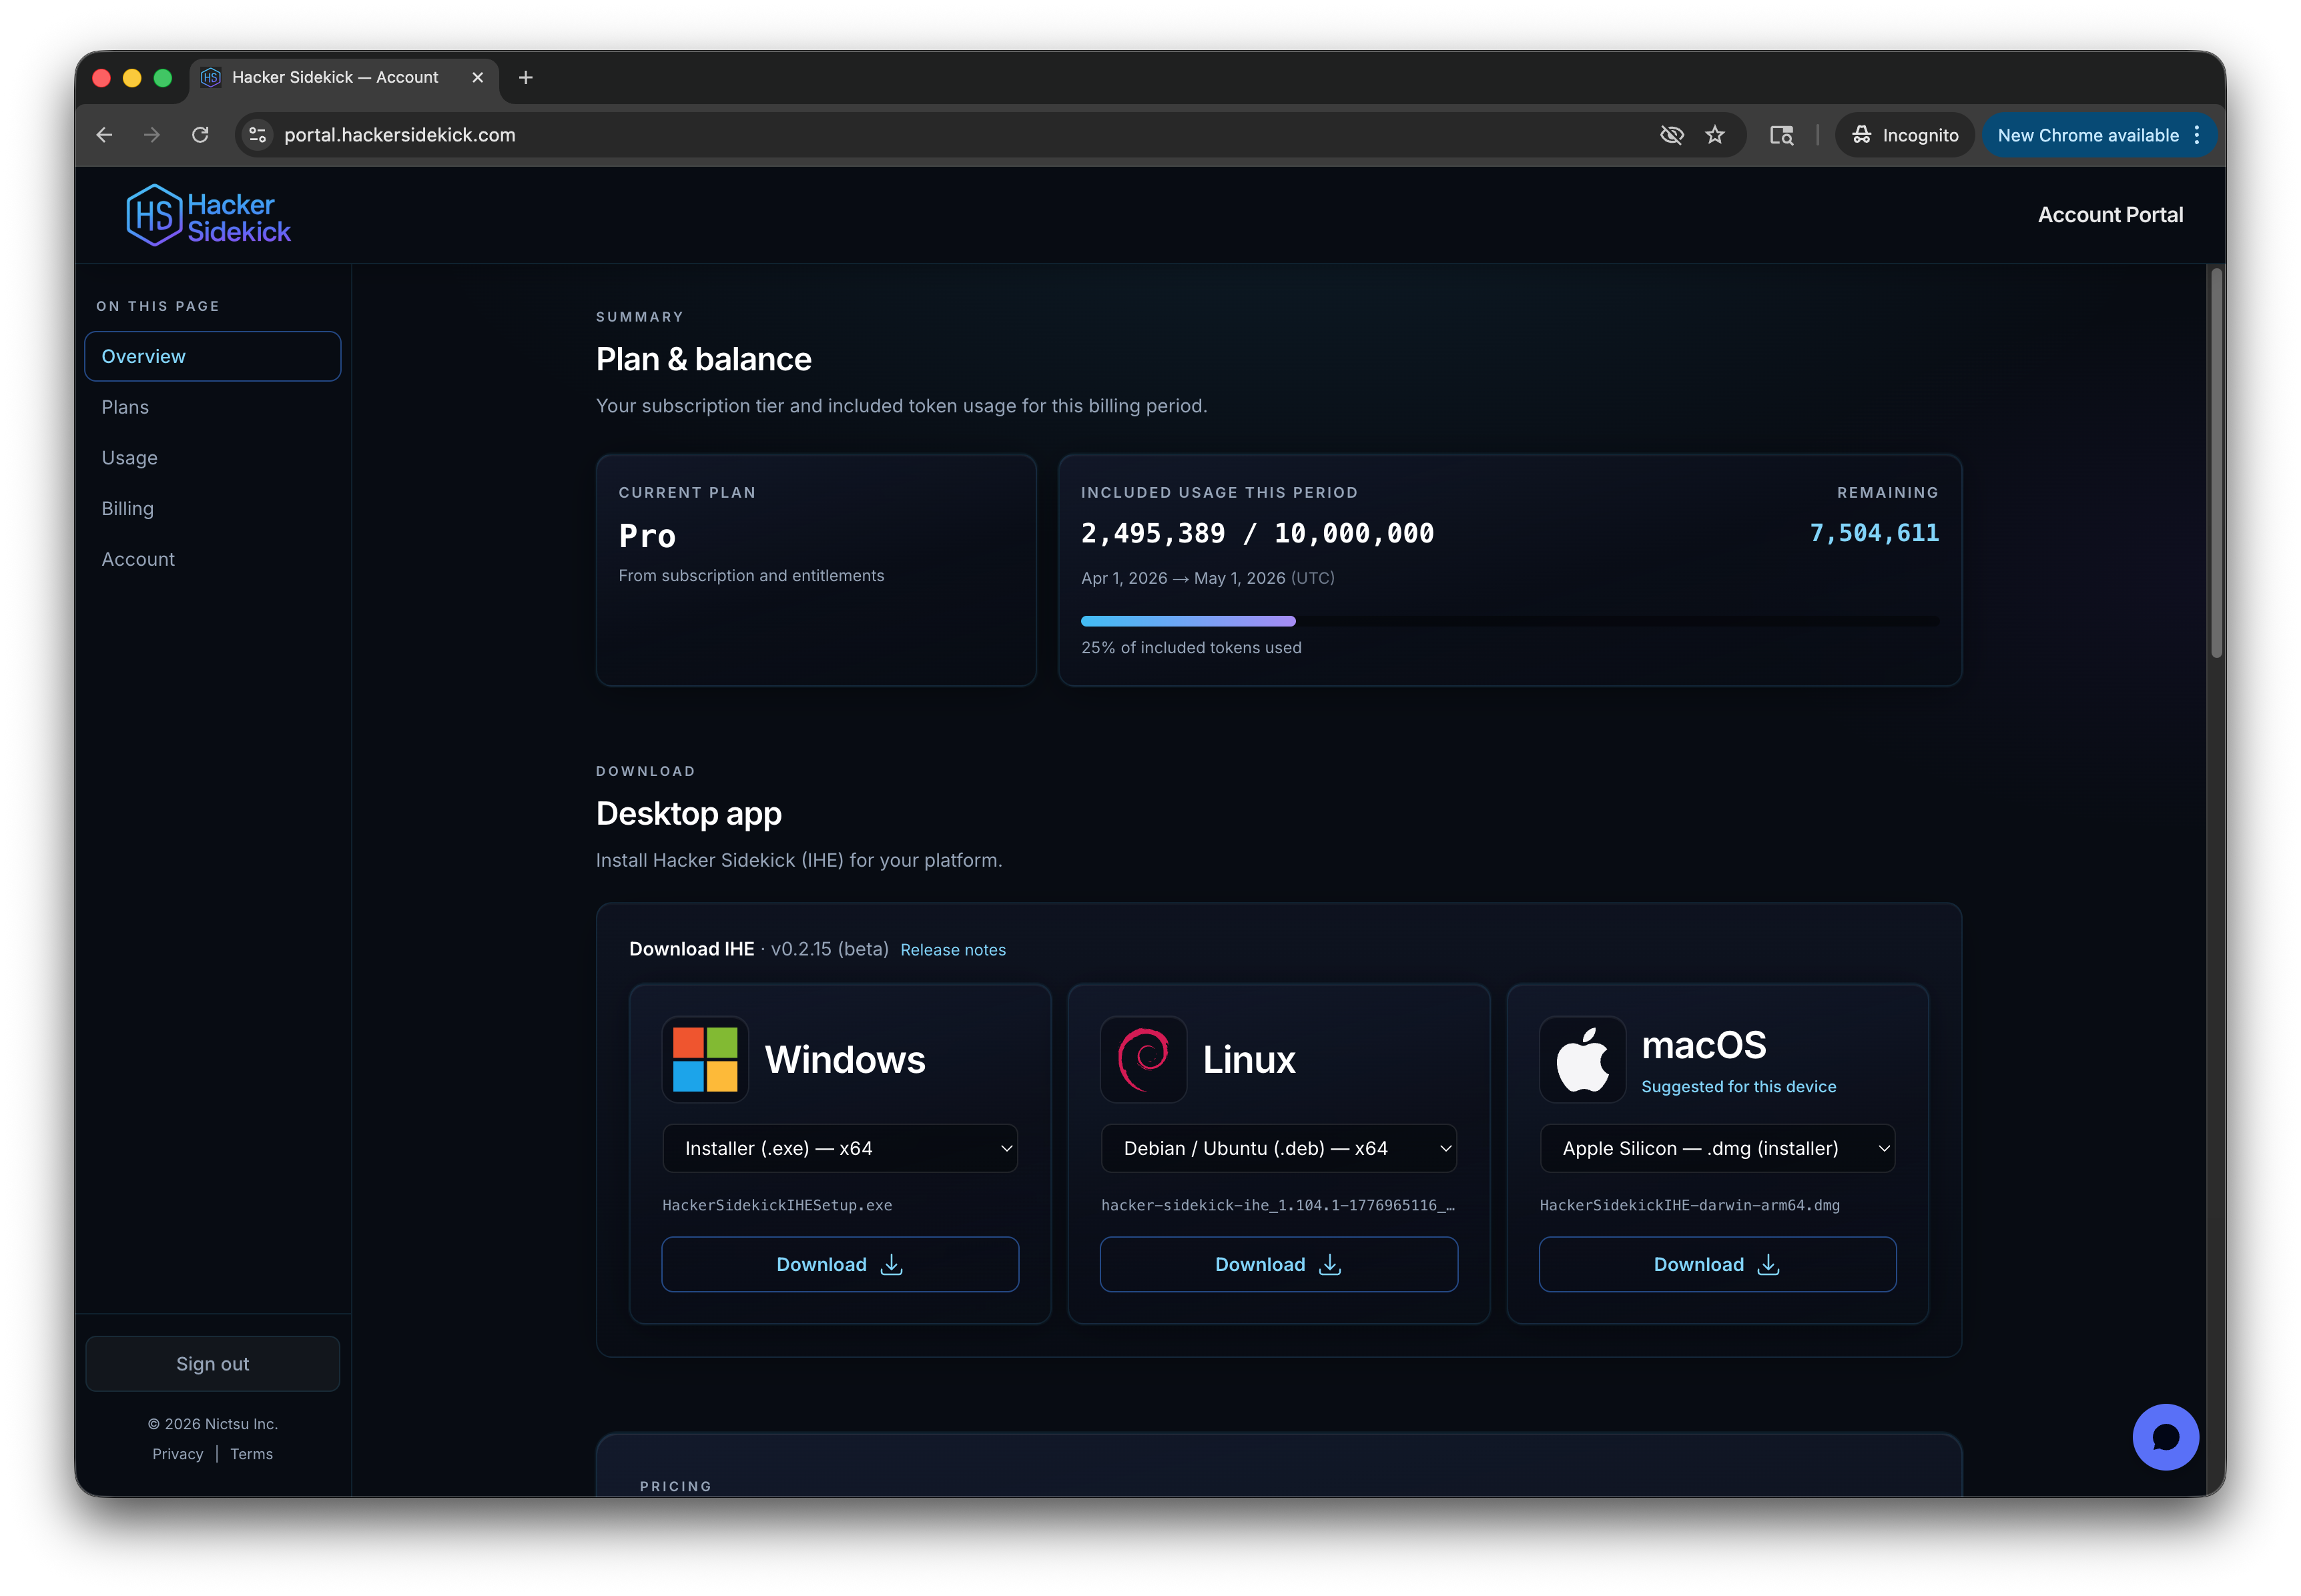
Task: Click filename HackerSidekickIHE-darwin-arm64.dmg
Action: click(x=1689, y=1205)
